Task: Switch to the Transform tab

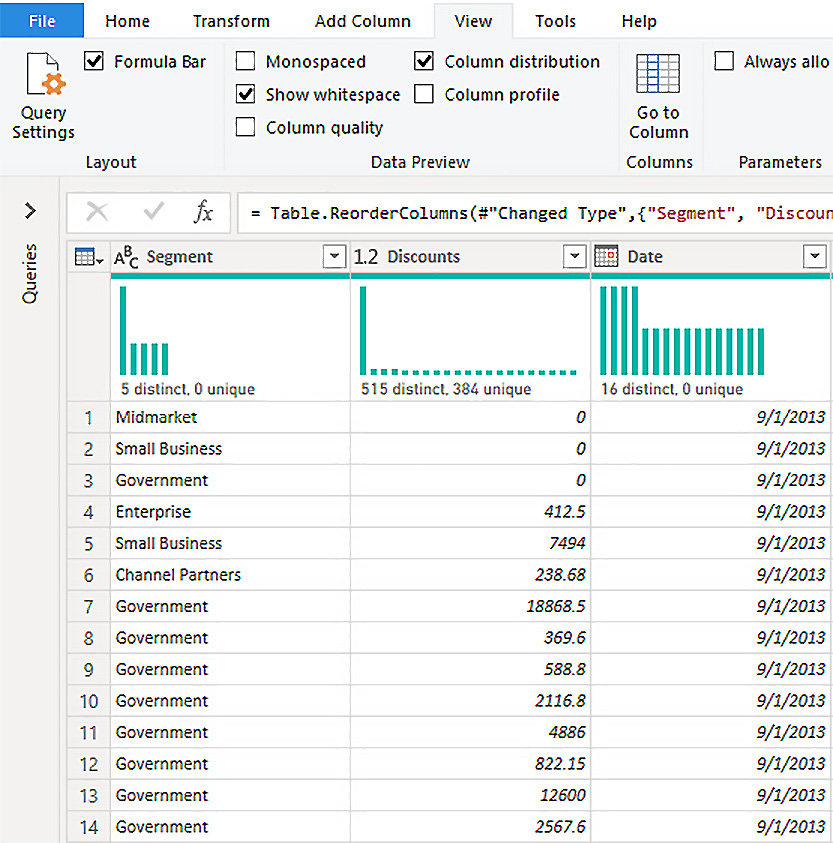Action: pos(231,21)
